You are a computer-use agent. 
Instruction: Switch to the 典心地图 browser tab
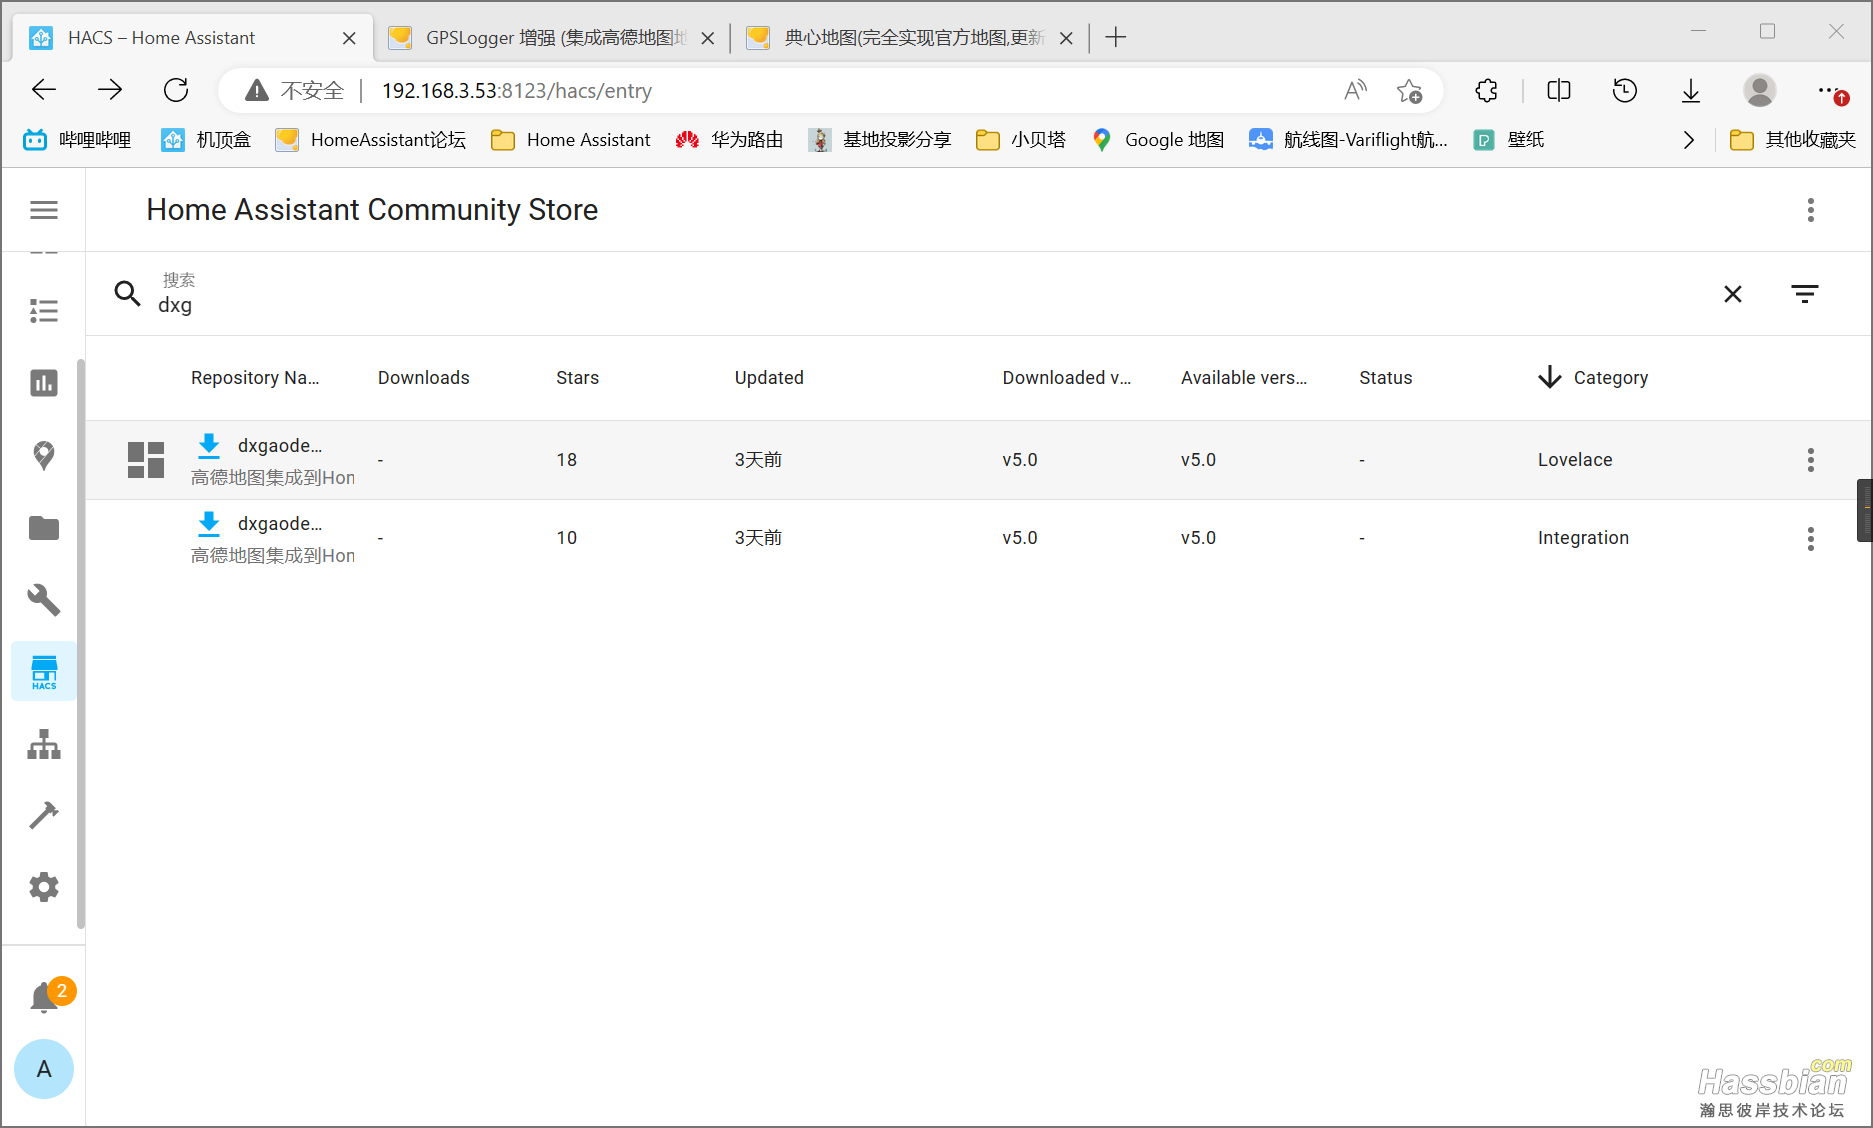tap(908, 38)
